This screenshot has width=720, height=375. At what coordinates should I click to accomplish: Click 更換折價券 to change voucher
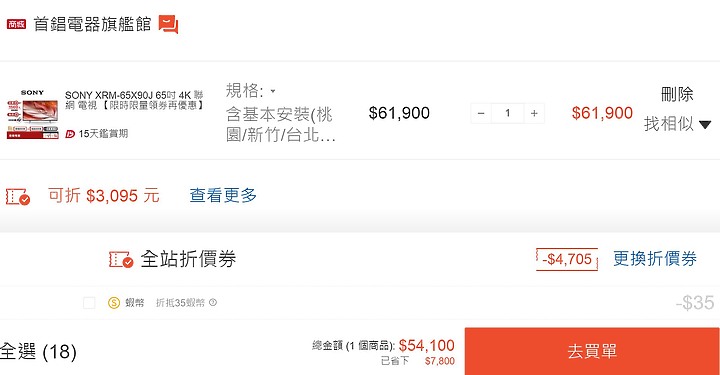point(655,259)
